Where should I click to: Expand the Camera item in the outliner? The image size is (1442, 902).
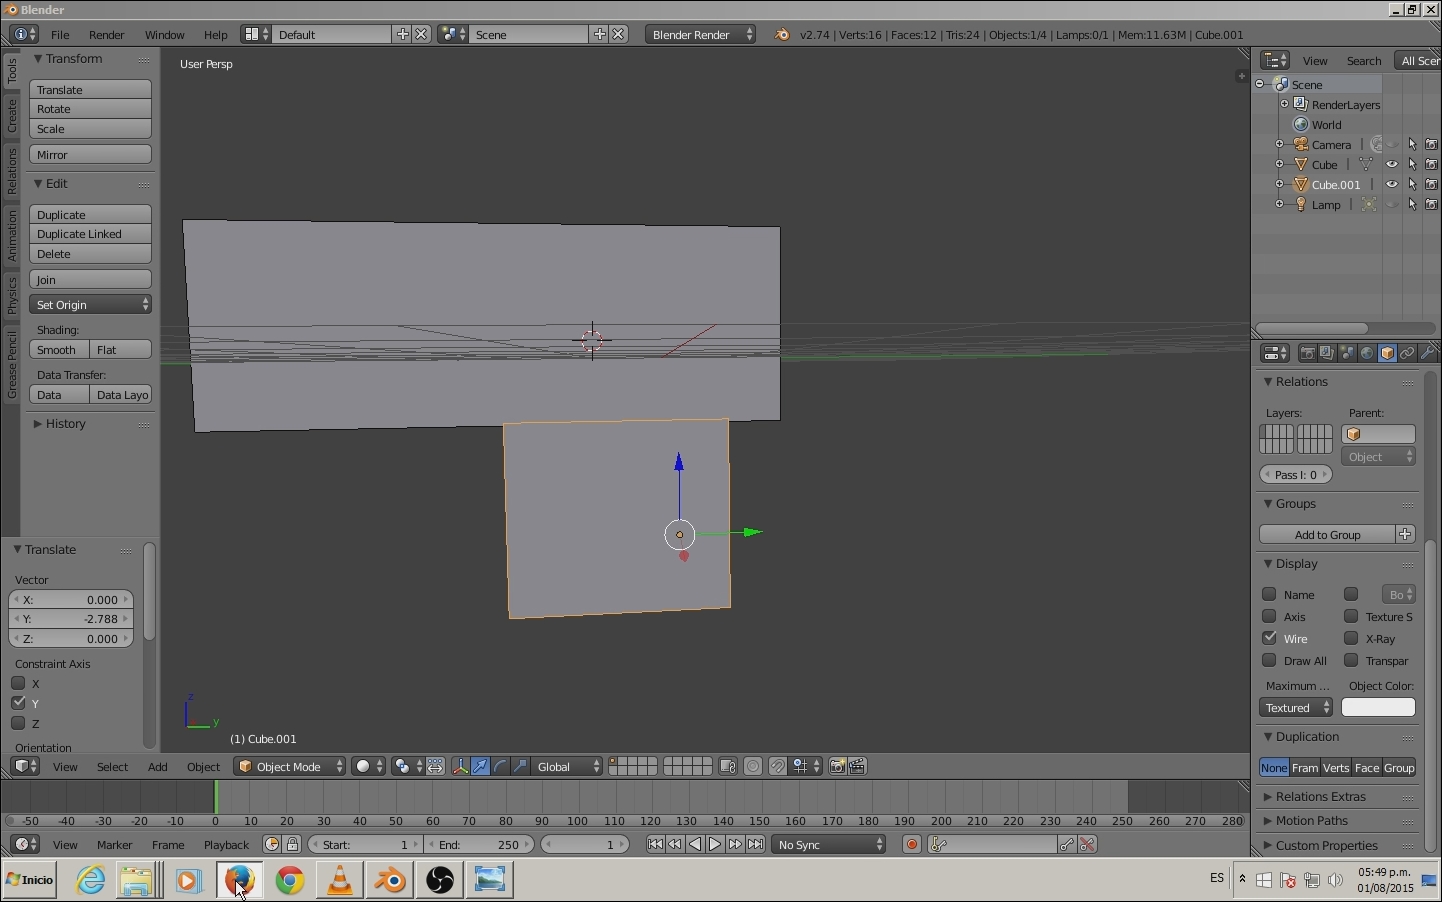[1280, 145]
